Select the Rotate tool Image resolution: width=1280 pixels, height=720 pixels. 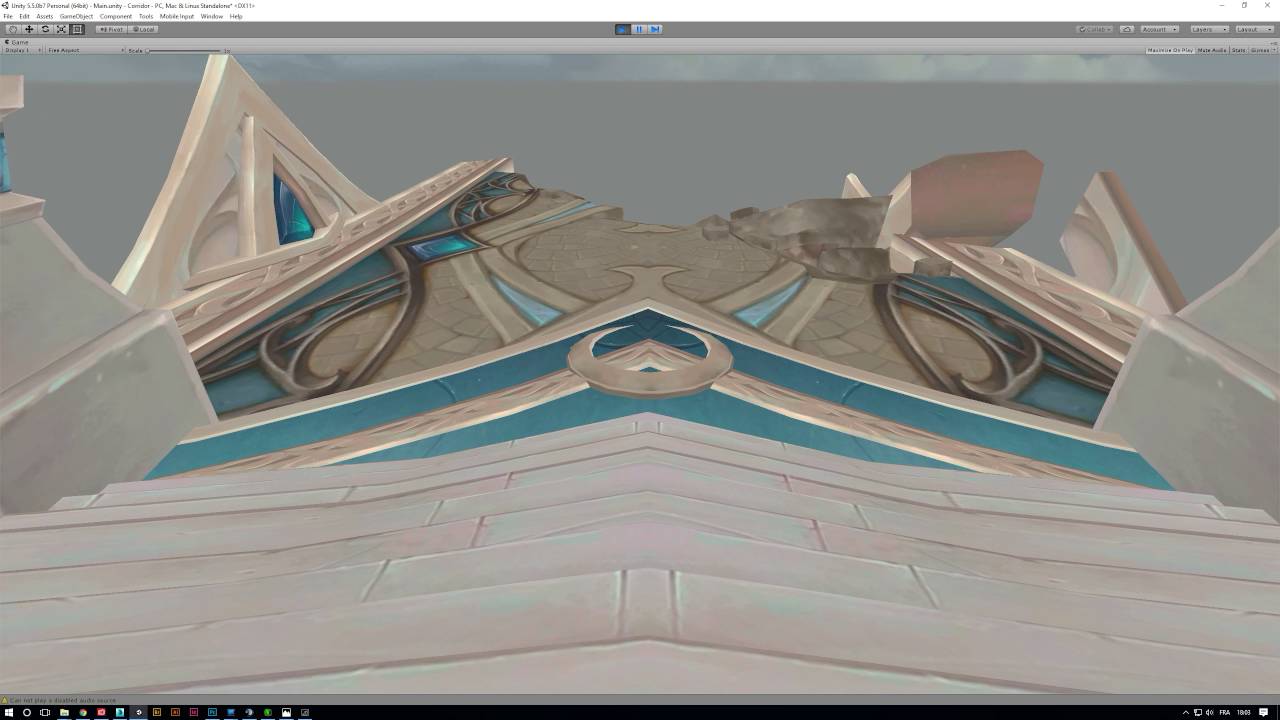tap(45, 29)
